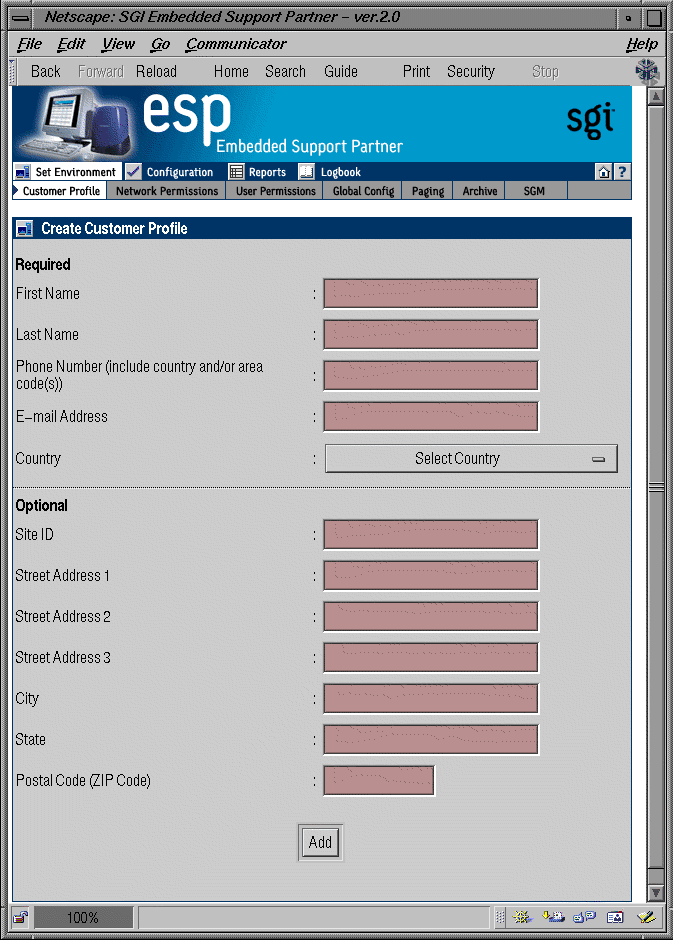Click the Logbook book icon

306,172
